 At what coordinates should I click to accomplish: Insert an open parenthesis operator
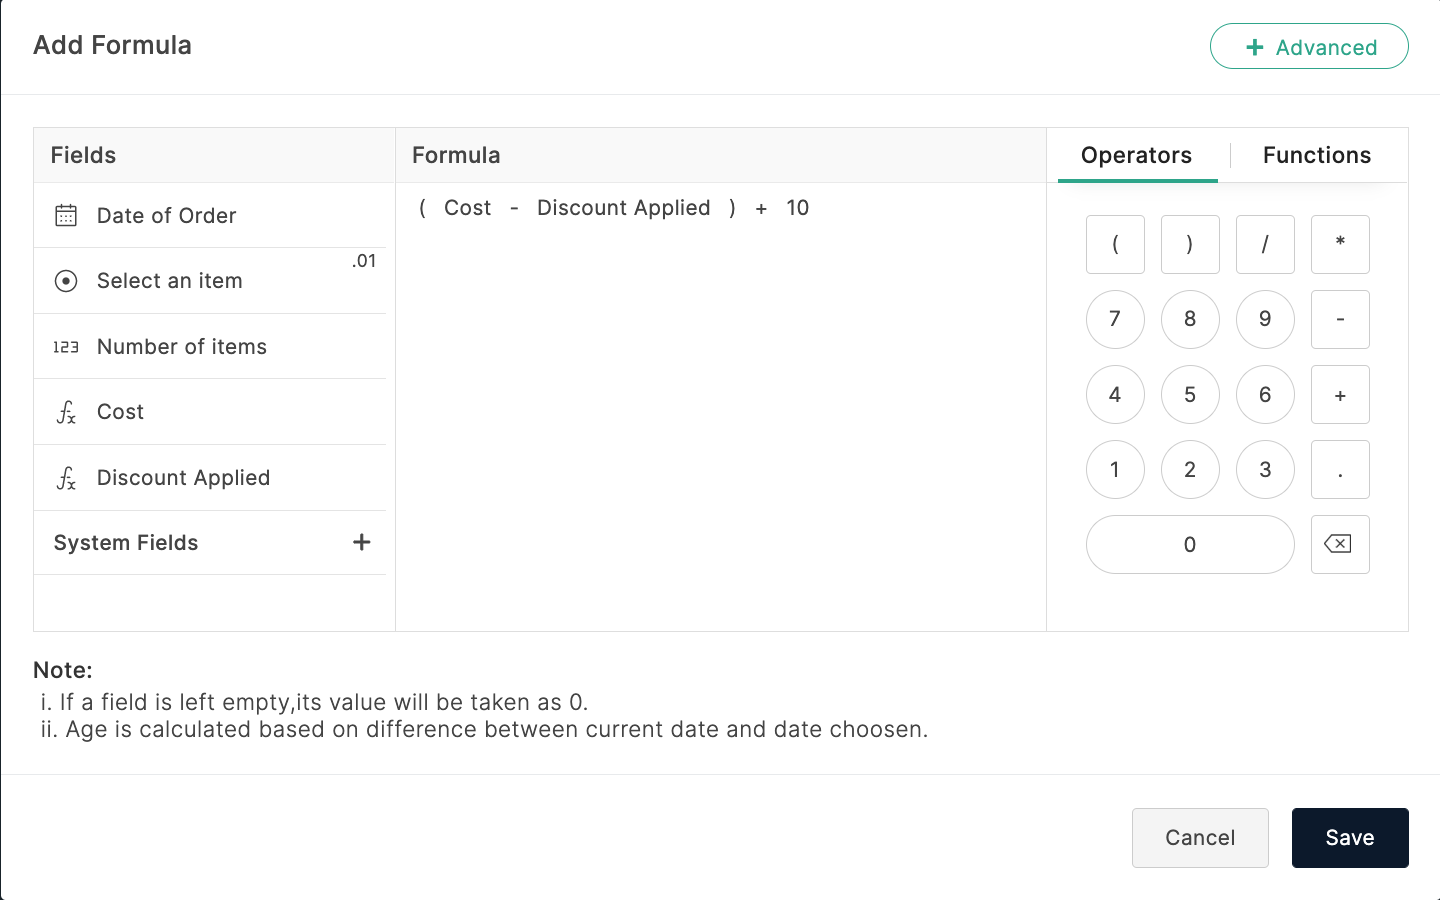1115,244
